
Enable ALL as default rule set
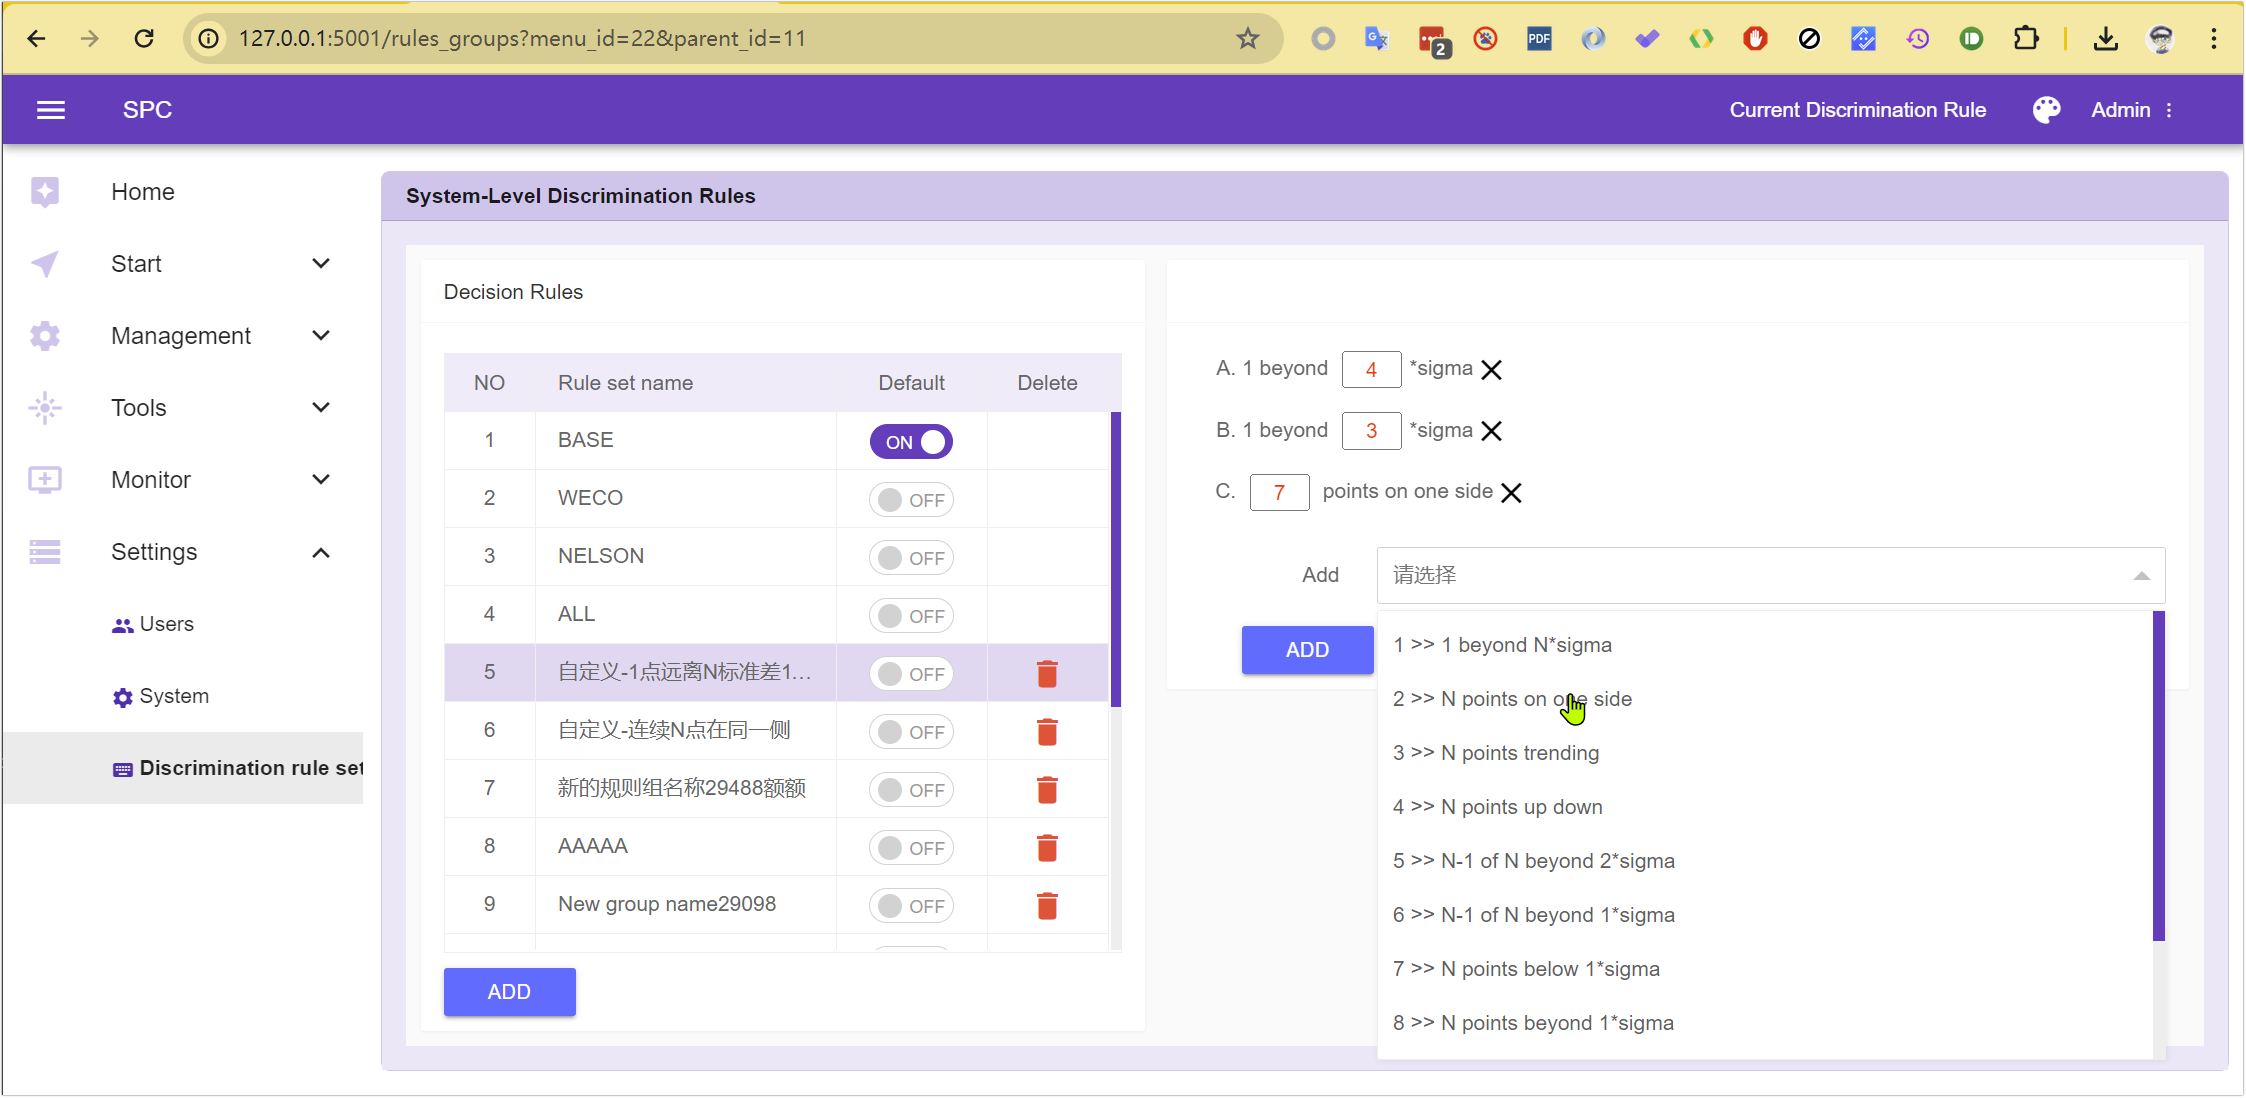[x=911, y=616]
